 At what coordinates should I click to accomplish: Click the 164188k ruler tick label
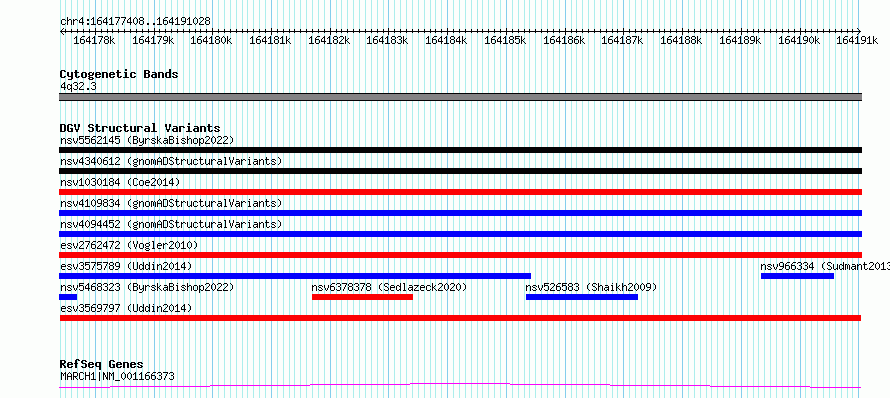[x=681, y=40]
